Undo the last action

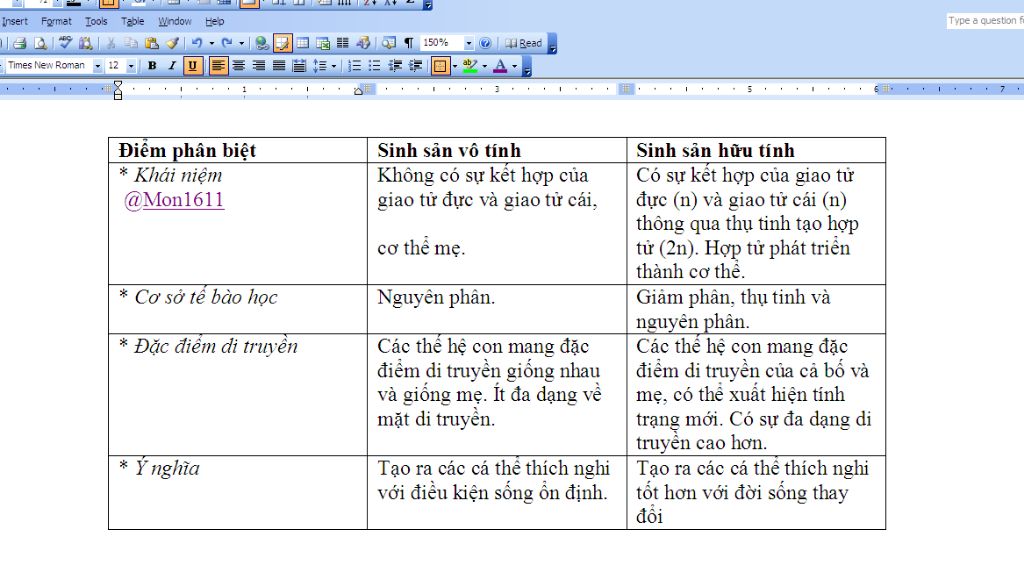(197, 43)
